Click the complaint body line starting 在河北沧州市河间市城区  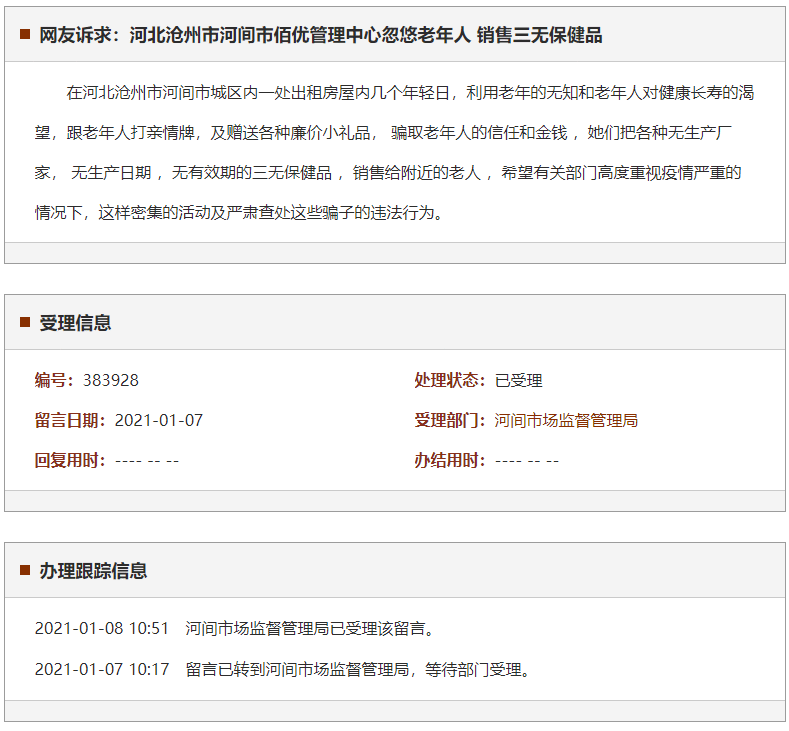[x=410, y=93]
